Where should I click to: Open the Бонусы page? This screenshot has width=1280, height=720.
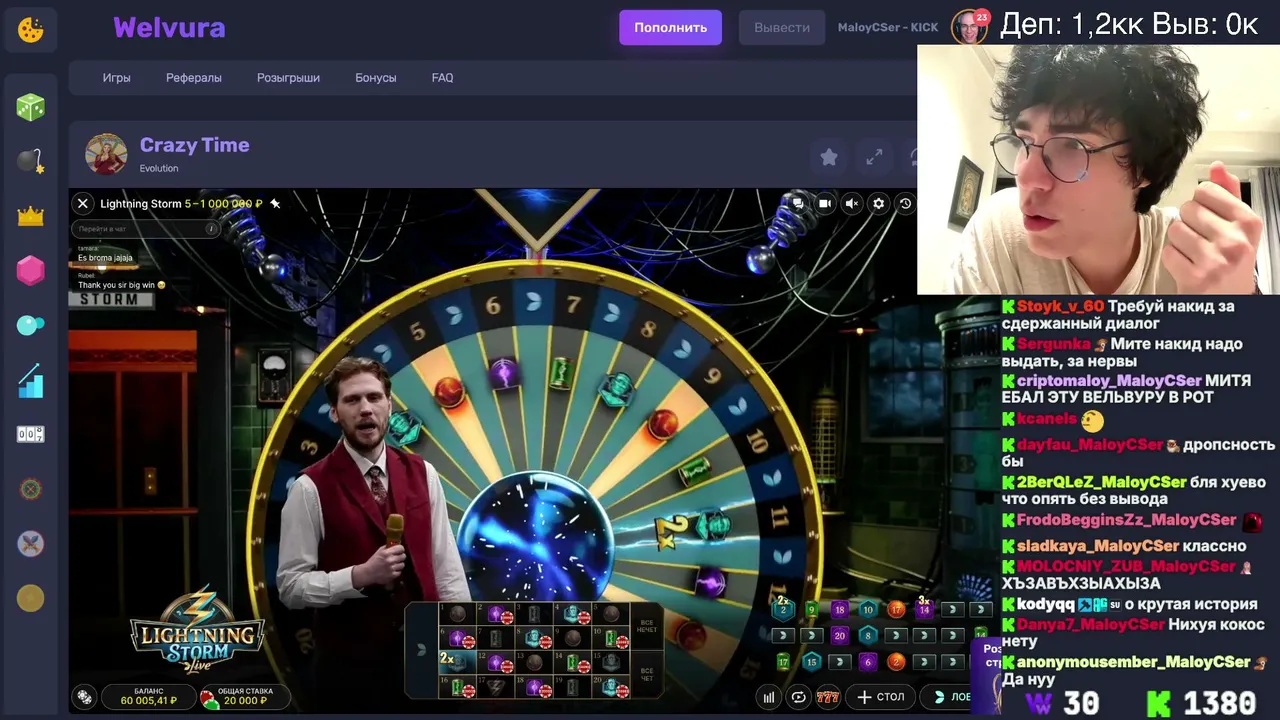coord(376,78)
